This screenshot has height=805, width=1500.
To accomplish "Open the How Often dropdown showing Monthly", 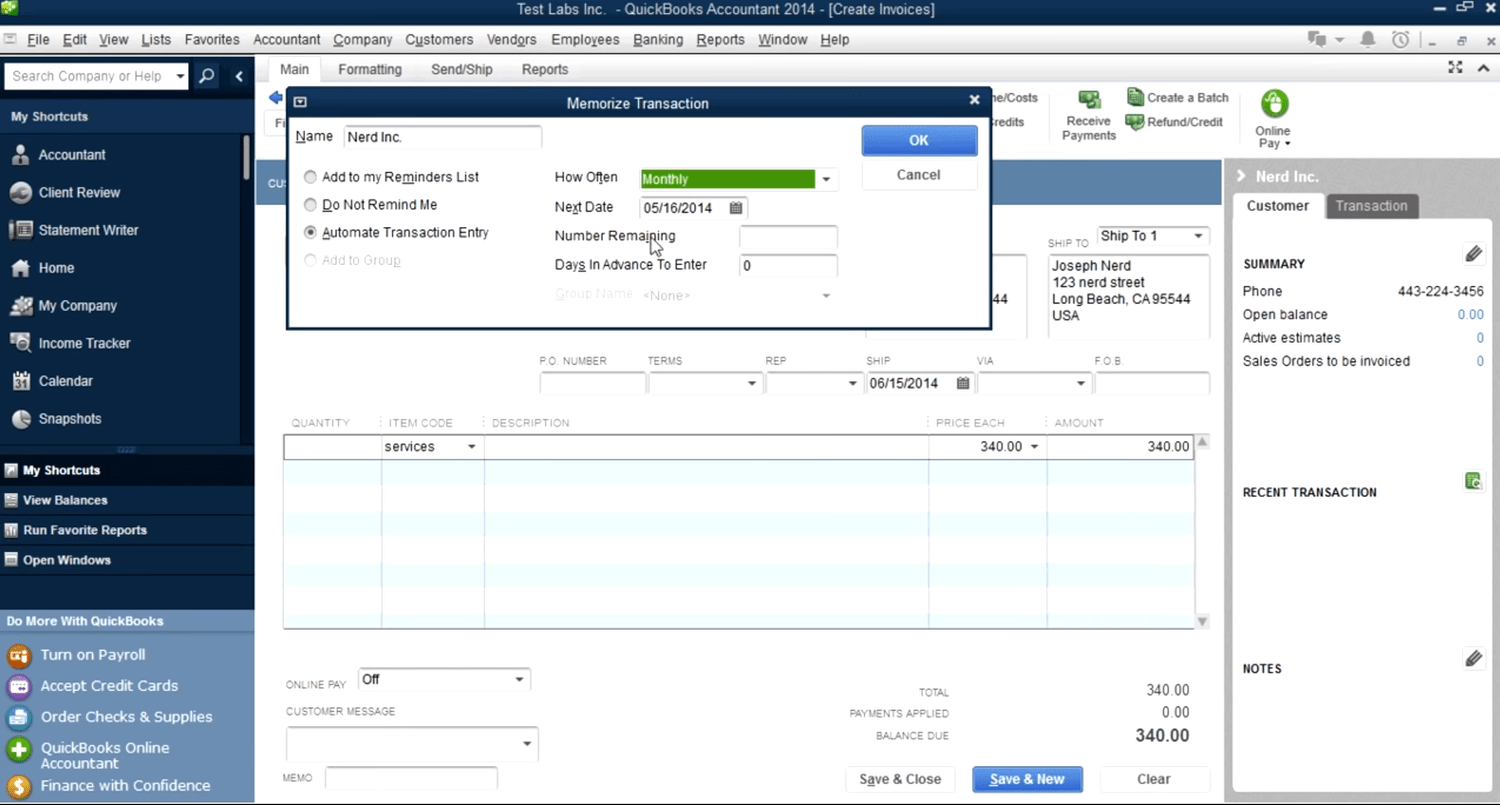I will [x=826, y=179].
